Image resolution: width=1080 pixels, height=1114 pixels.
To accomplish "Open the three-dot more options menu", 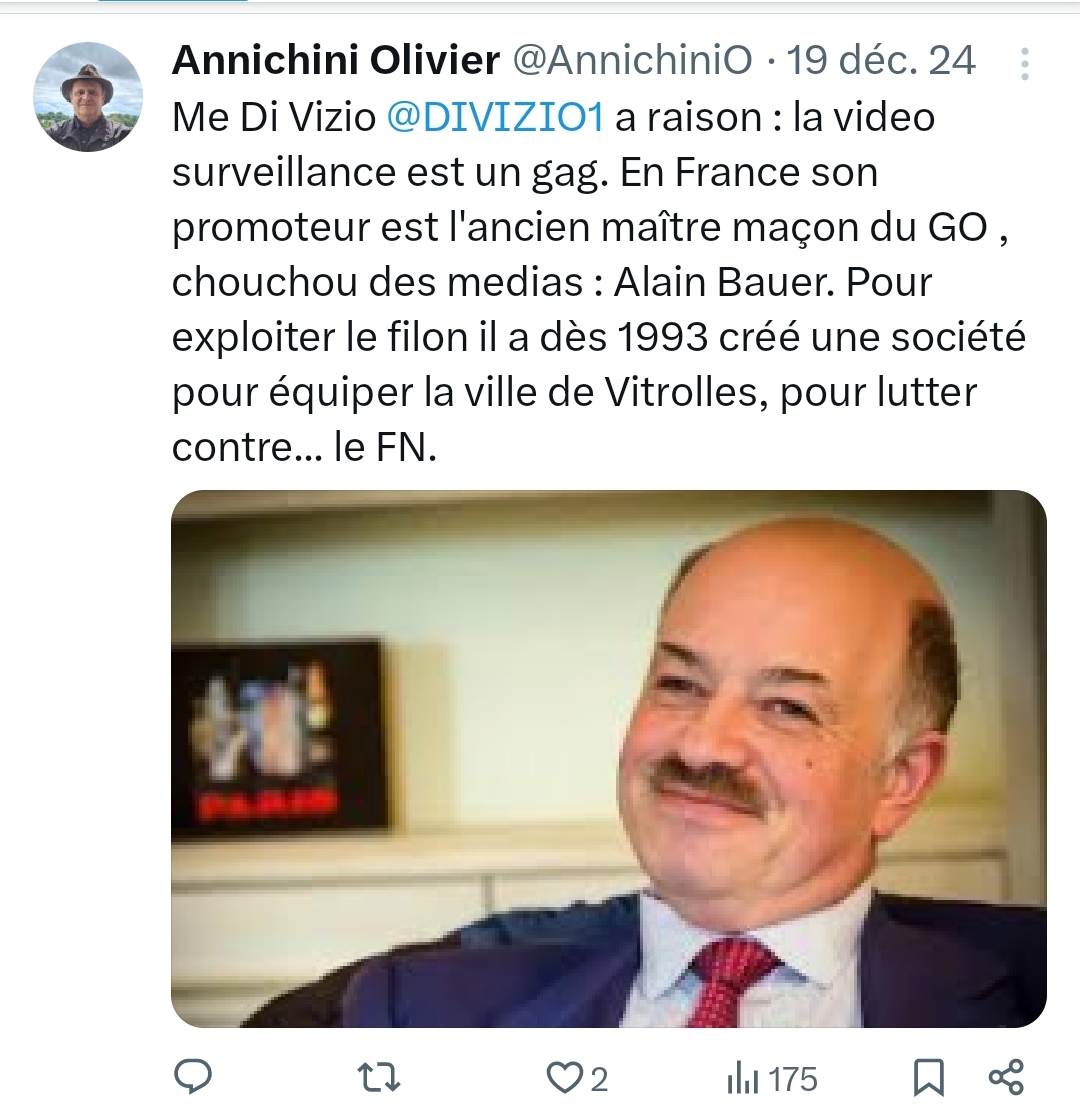I will (x=1024, y=64).
